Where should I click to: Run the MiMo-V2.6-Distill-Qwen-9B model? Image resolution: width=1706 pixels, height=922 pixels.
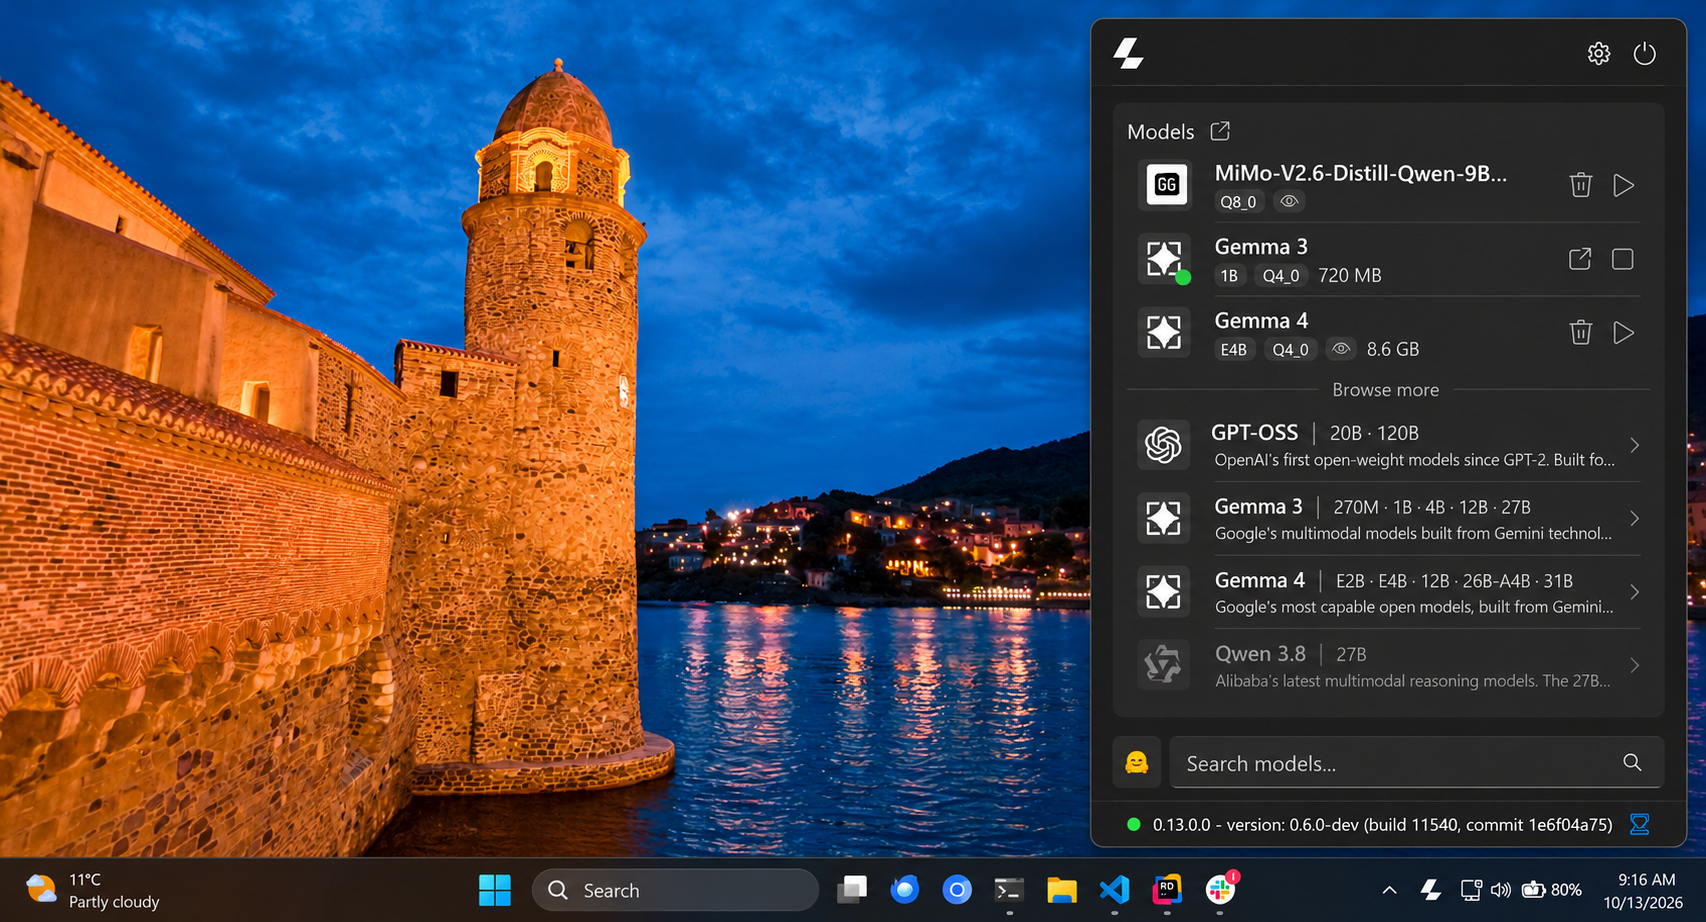click(1624, 185)
